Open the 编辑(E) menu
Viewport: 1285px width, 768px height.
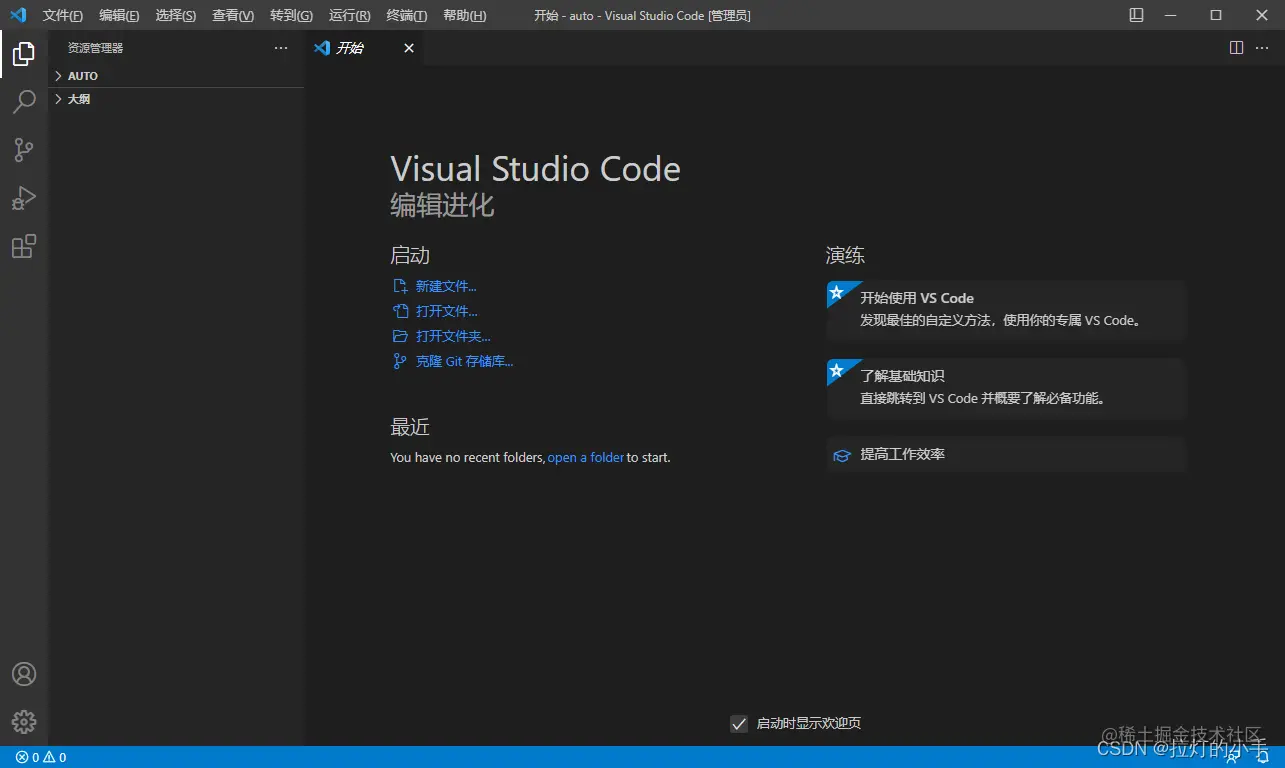tap(119, 15)
